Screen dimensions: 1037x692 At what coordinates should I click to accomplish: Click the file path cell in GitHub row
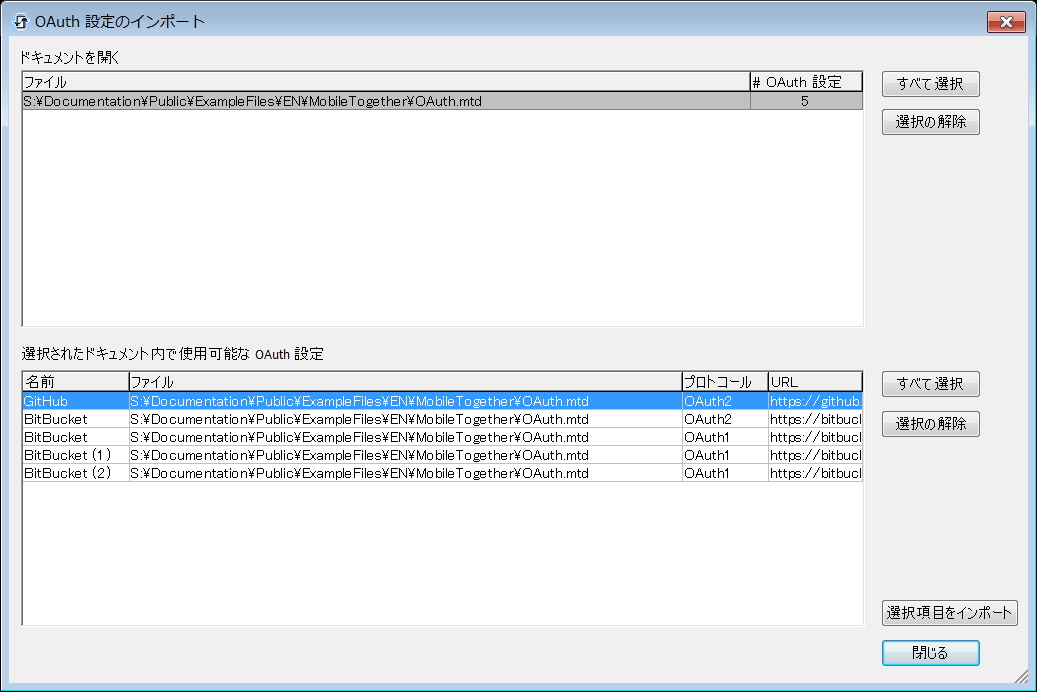click(x=405, y=401)
